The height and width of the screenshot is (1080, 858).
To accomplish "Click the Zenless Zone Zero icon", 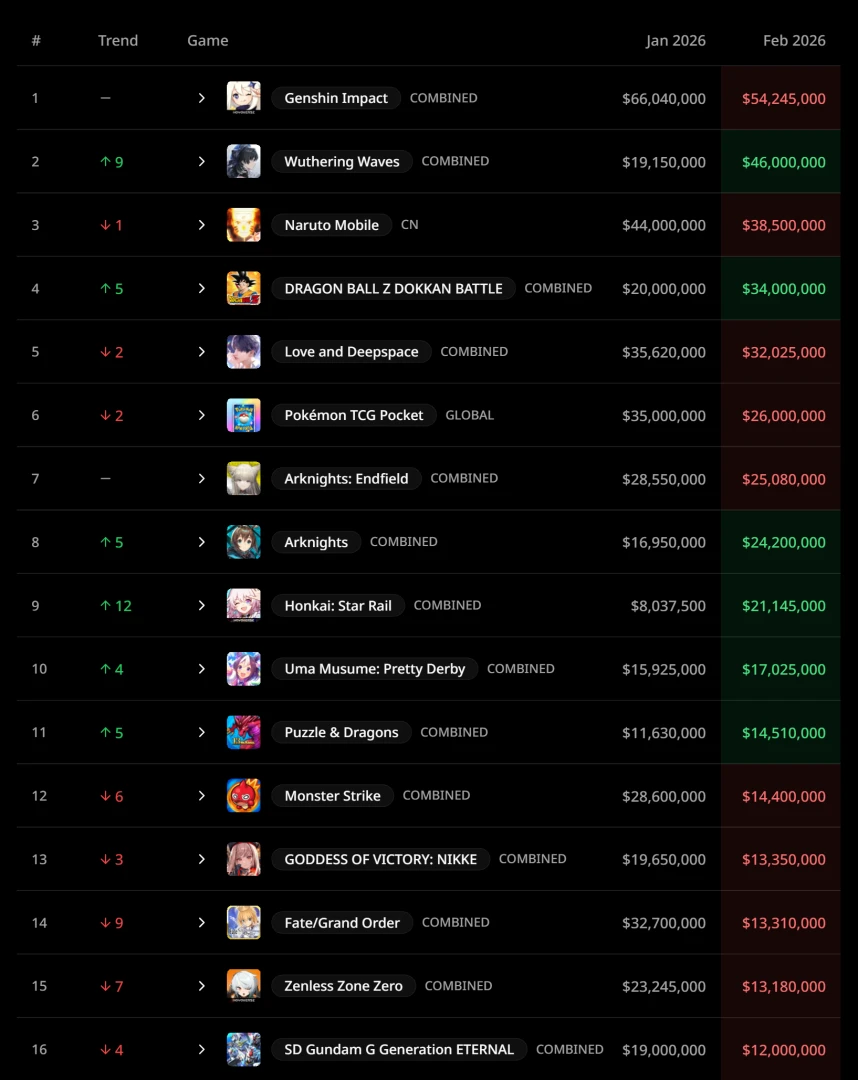I will (x=243, y=986).
